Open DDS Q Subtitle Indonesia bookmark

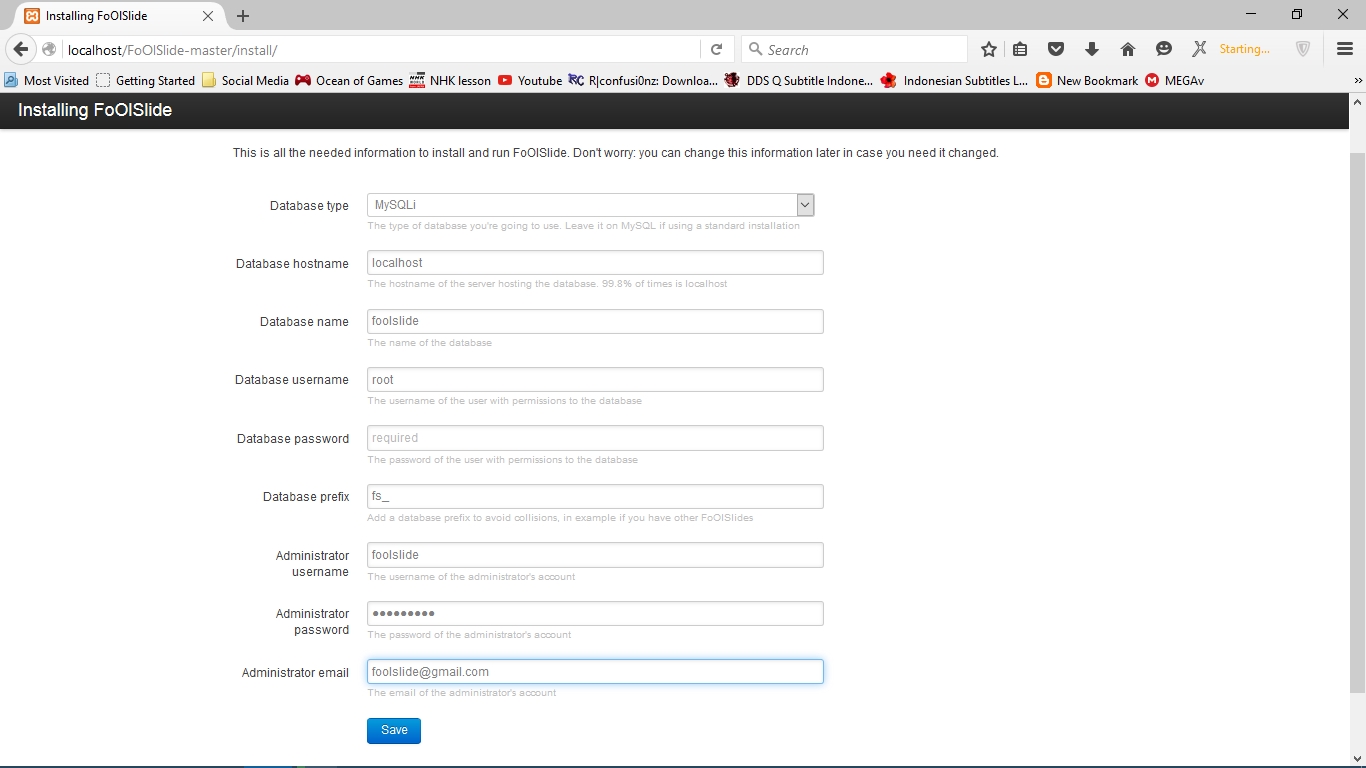798,80
